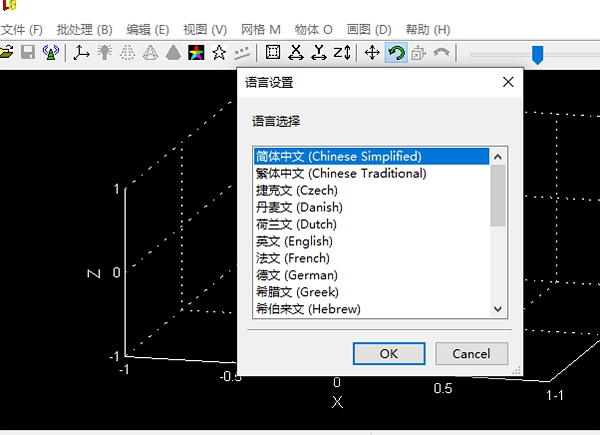Click the save floppy disk icon
The height and width of the screenshot is (435, 600).
[x=28, y=52]
